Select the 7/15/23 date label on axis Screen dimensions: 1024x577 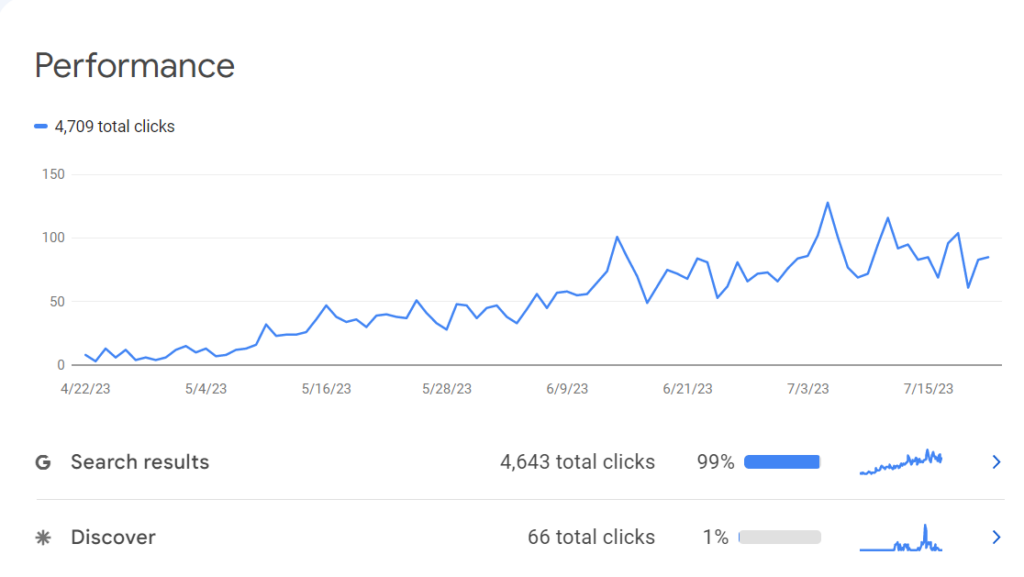[928, 389]
